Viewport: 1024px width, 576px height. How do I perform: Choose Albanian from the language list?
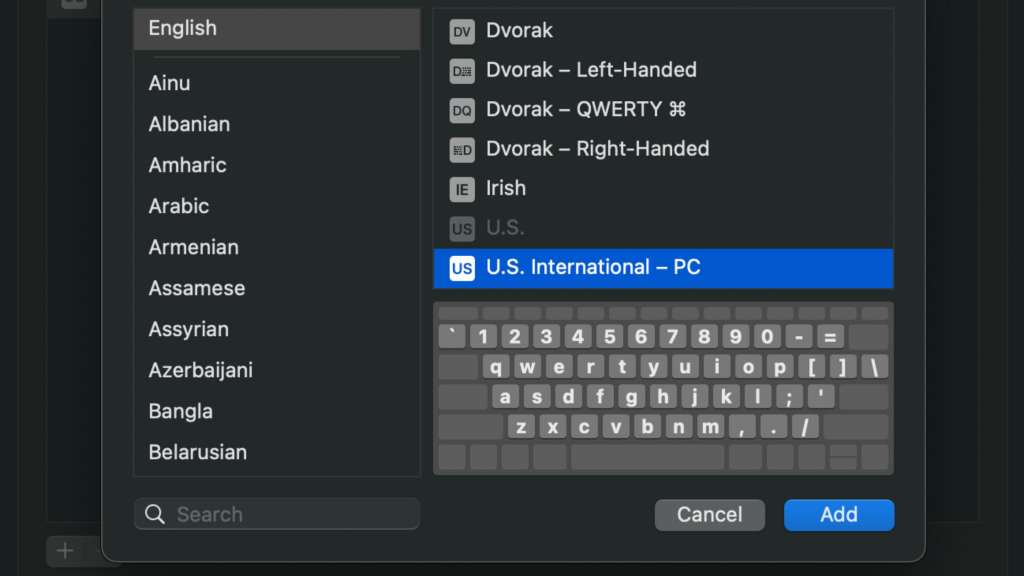coord(189,124)
